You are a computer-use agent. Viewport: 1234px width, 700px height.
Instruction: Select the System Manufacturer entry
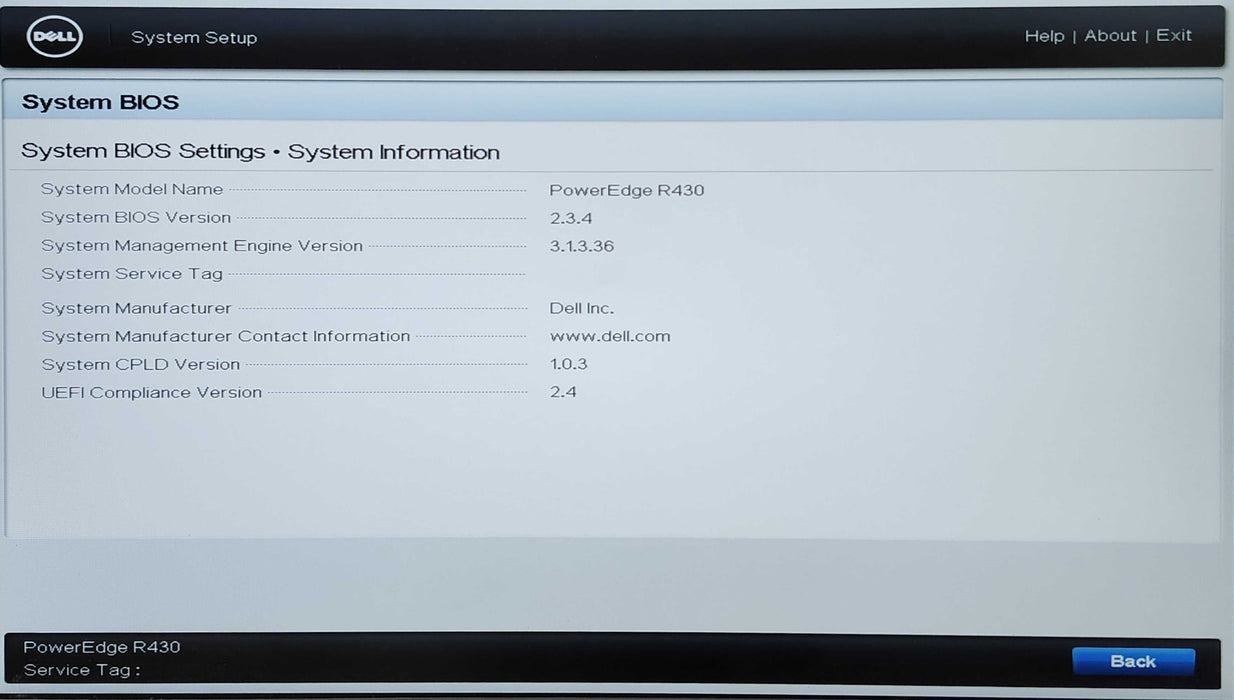pos(136,307)
